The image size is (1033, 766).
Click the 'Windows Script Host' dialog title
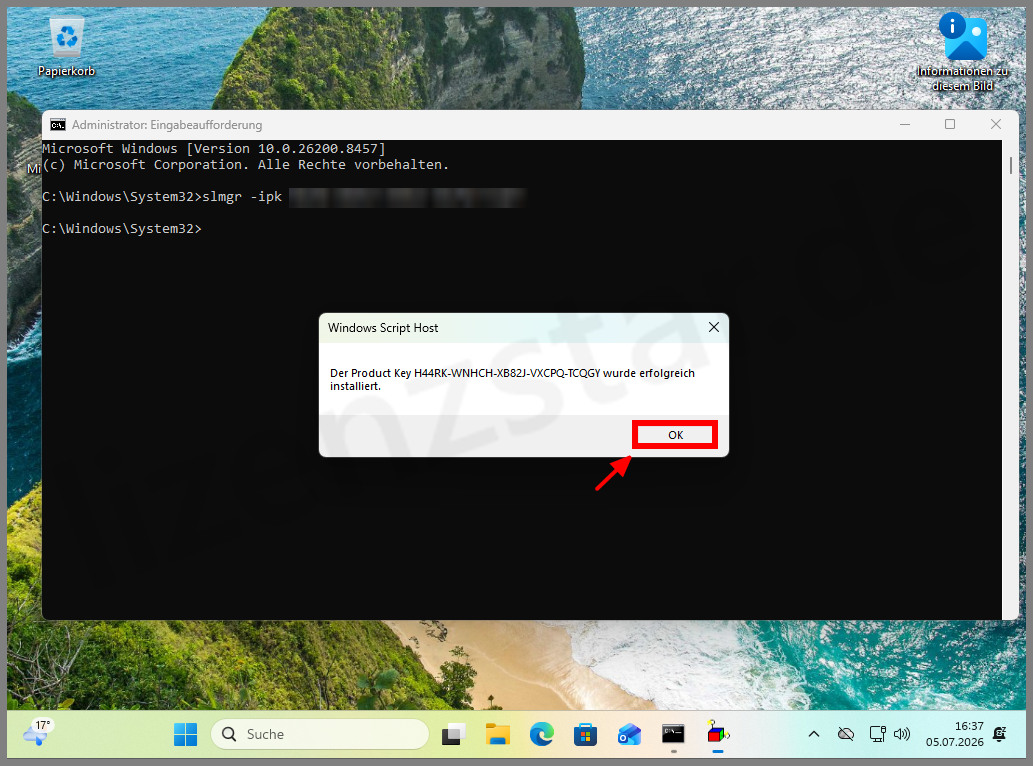coord(383,328)
